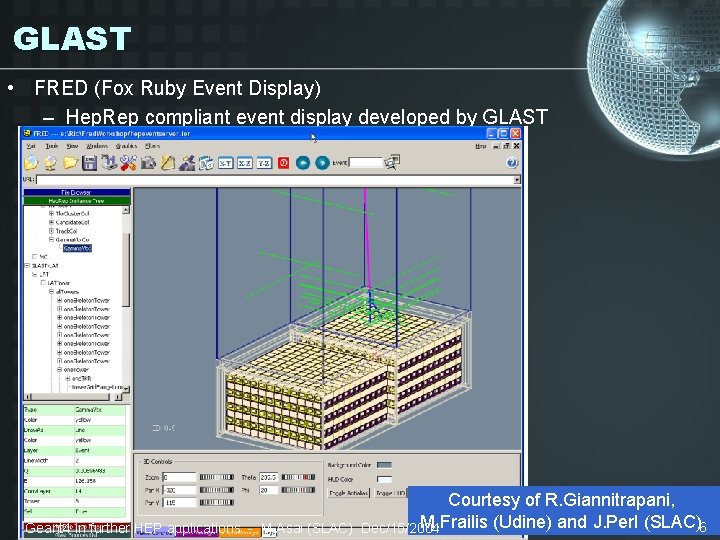Click into the Phi input field
Screen dimensions: 720x540
269,490
